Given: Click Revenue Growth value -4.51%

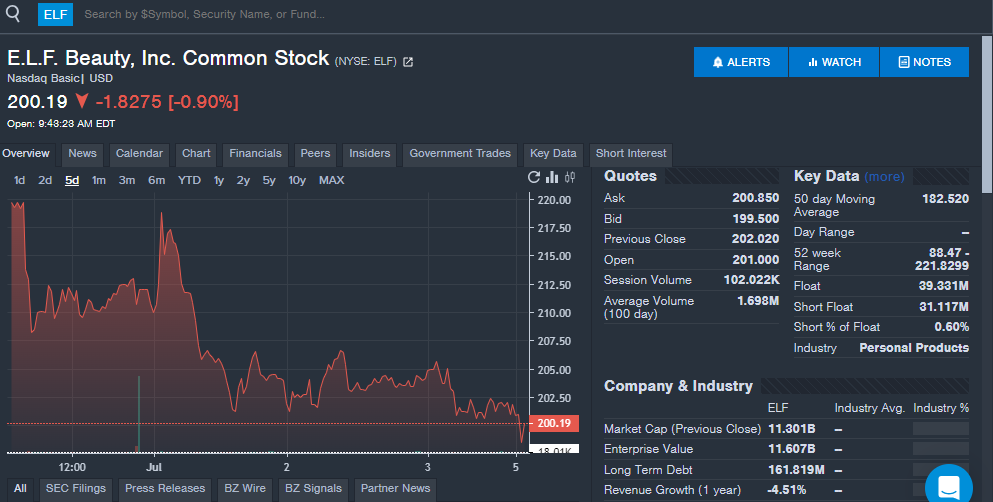Looking at the screenshot, I should tap(787, 491).
